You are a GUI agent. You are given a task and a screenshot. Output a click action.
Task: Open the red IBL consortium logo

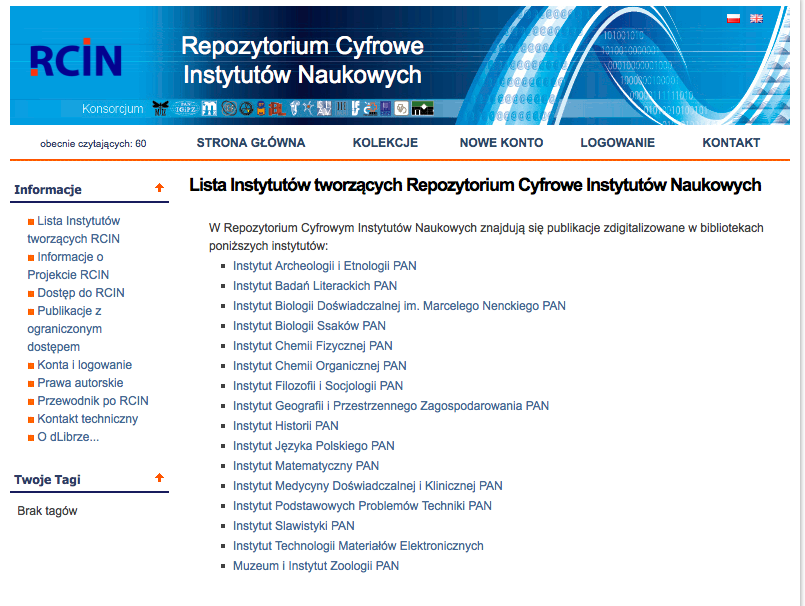click(x=277, y=108)
